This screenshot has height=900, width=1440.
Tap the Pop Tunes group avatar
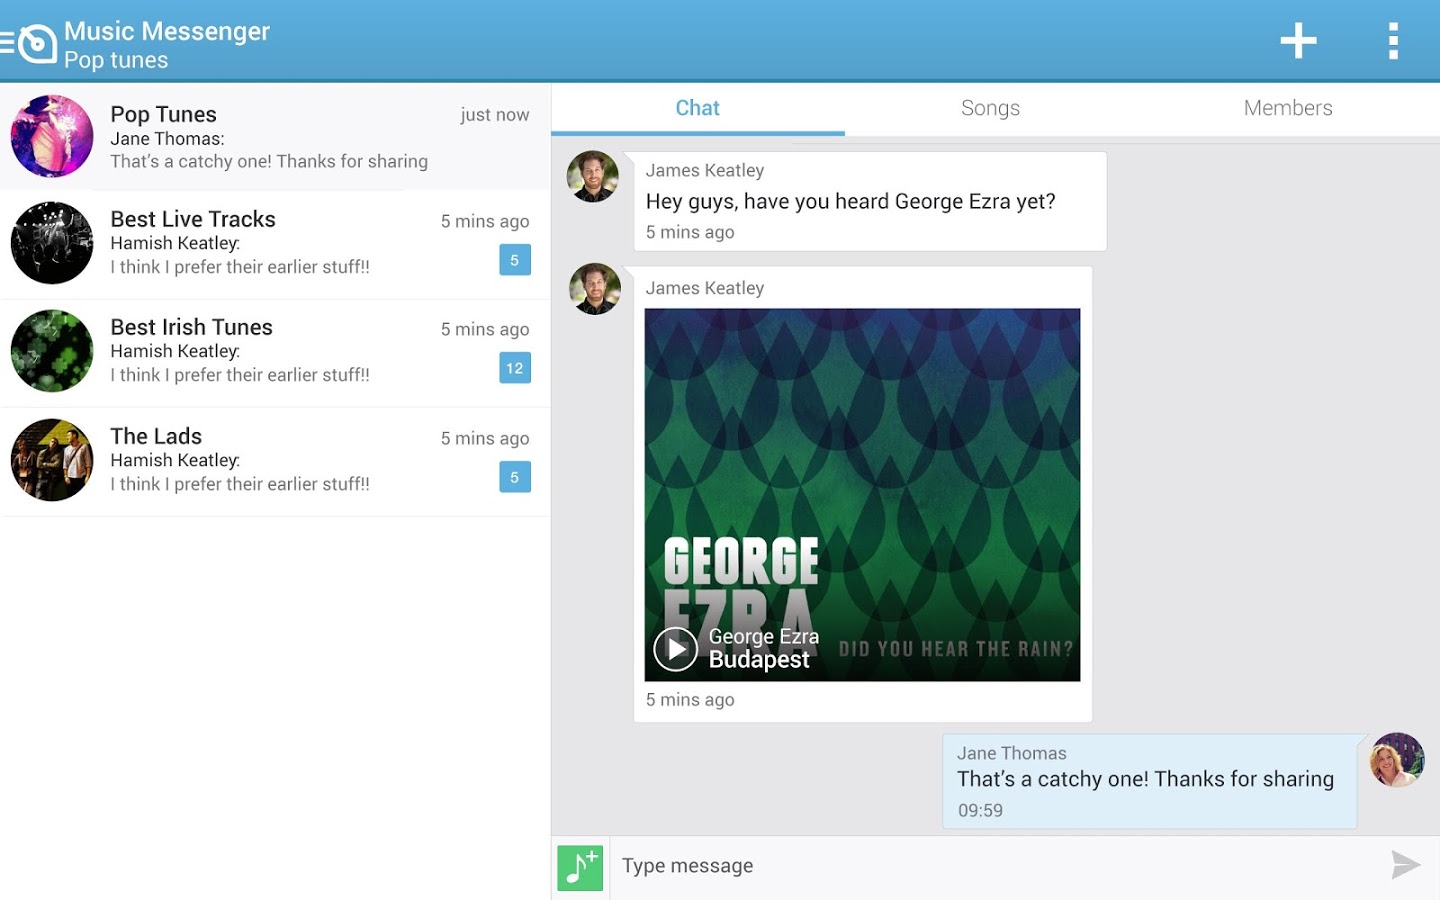52,136
